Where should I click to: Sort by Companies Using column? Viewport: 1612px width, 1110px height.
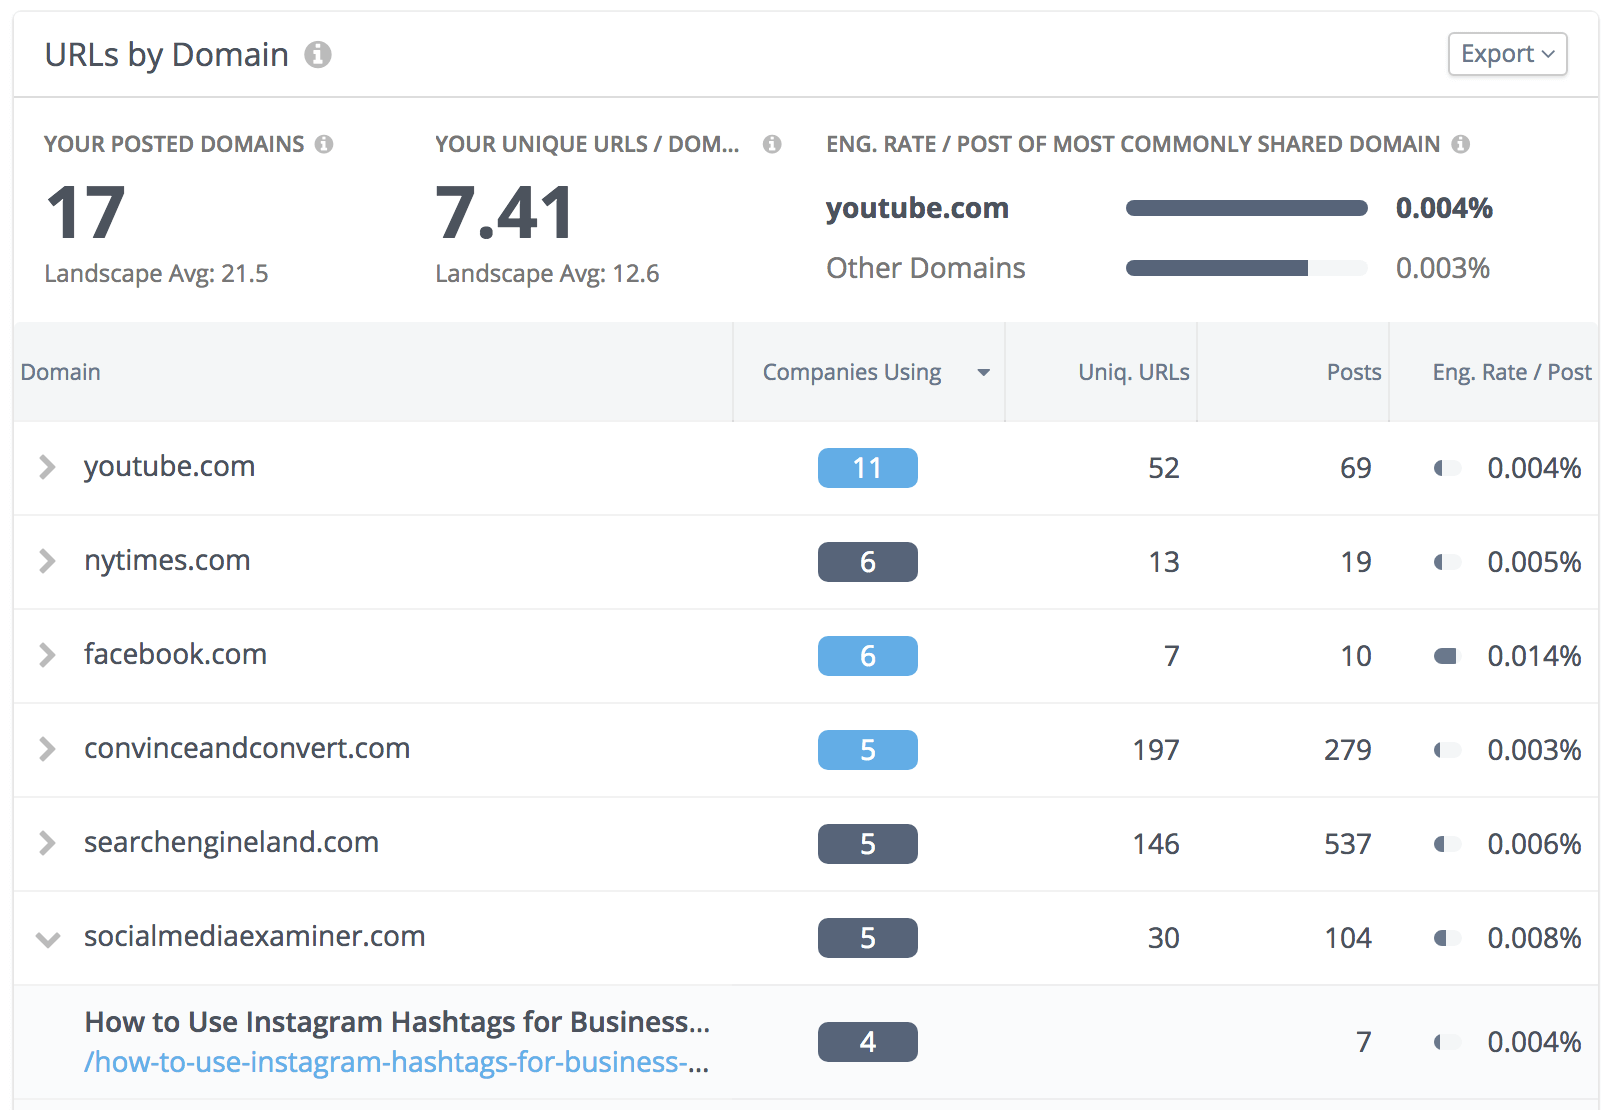(868, 372)
